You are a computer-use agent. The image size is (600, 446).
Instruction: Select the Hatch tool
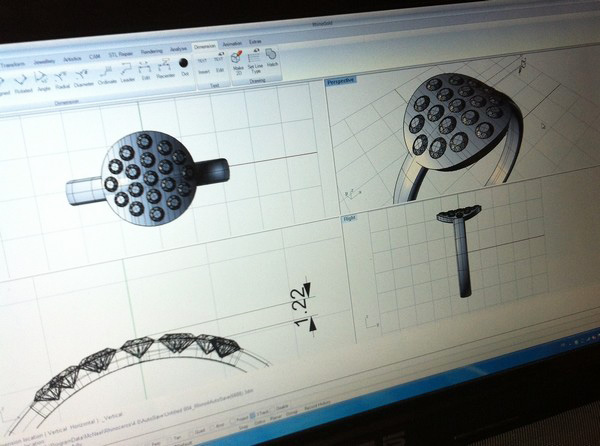tap(273, 62)
